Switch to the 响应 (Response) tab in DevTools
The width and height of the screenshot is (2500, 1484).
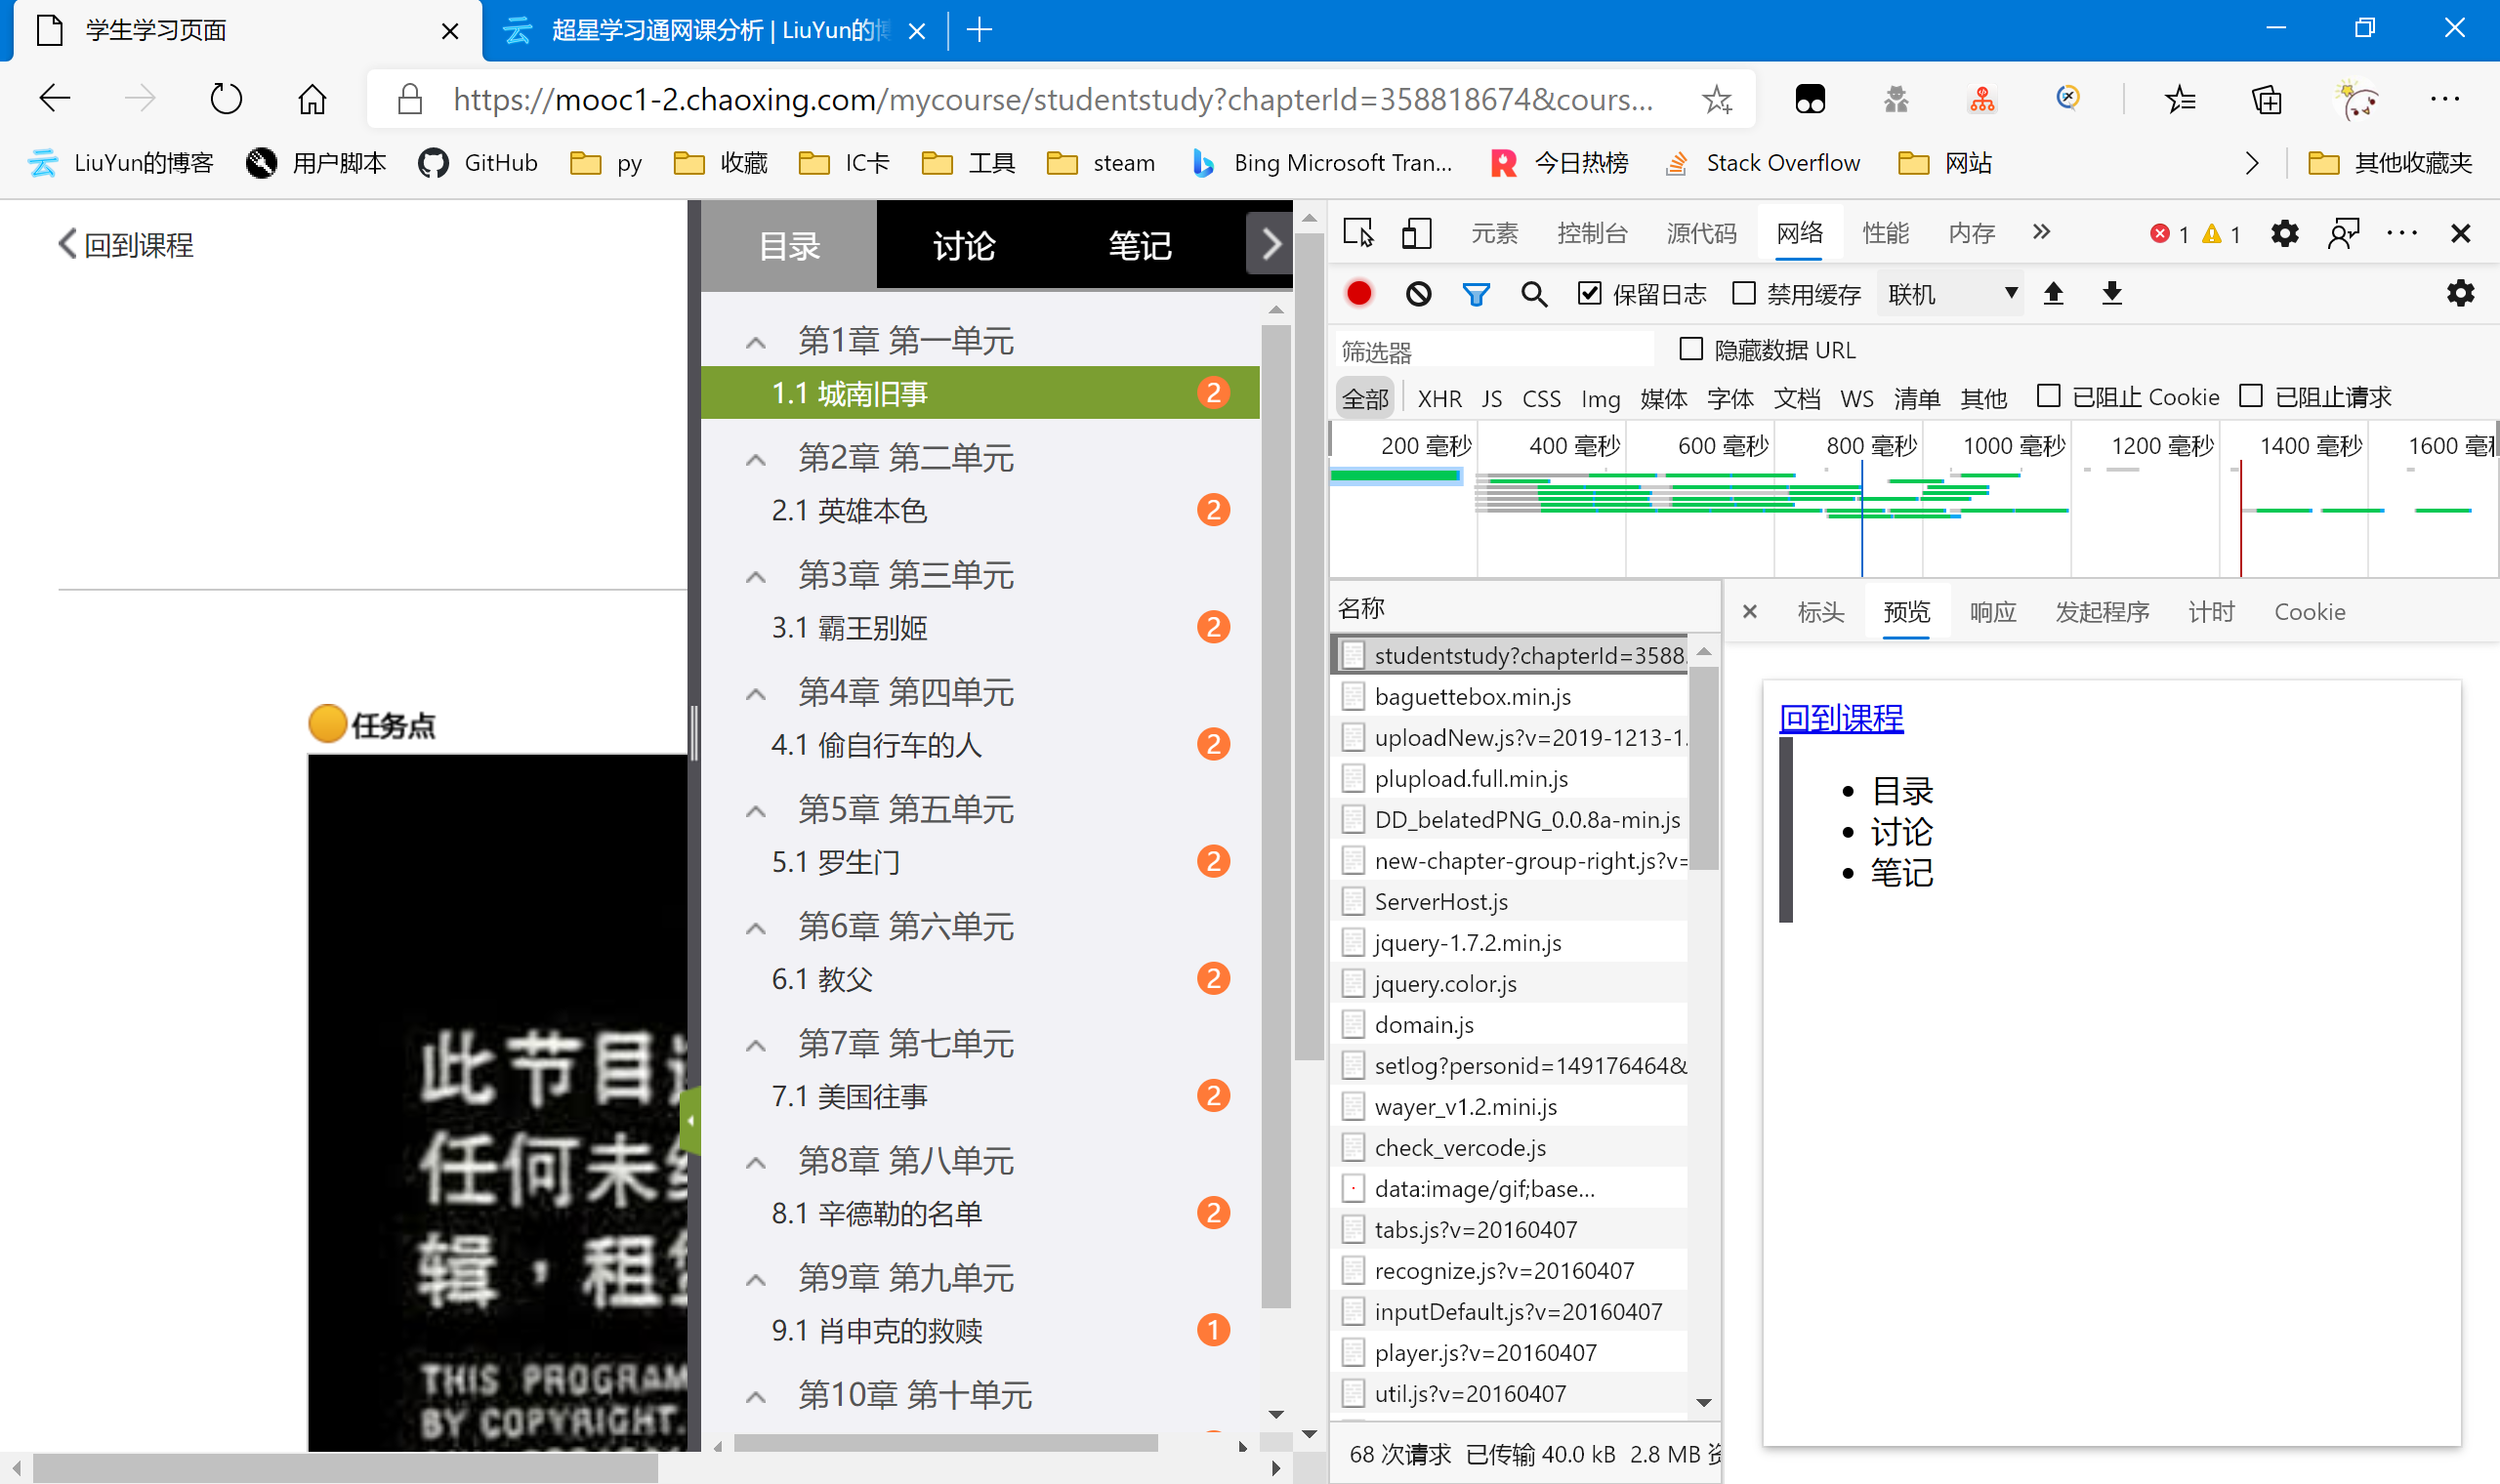1991,611
